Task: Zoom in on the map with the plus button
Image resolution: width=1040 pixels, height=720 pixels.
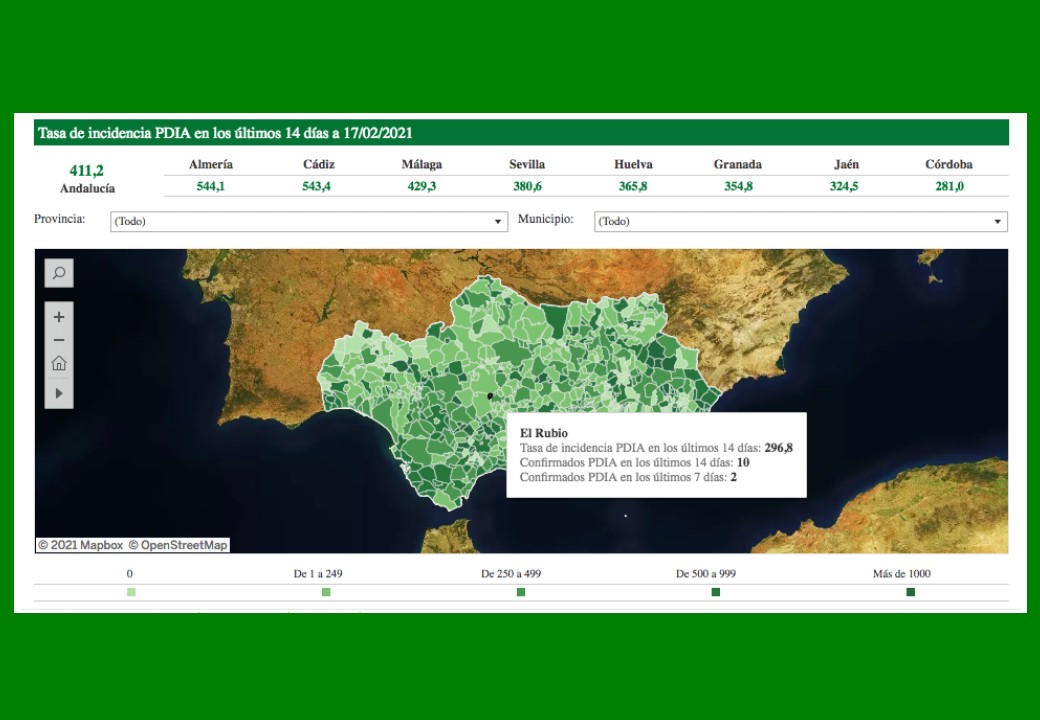Action: pyautogui.click(x=59, y=317)
